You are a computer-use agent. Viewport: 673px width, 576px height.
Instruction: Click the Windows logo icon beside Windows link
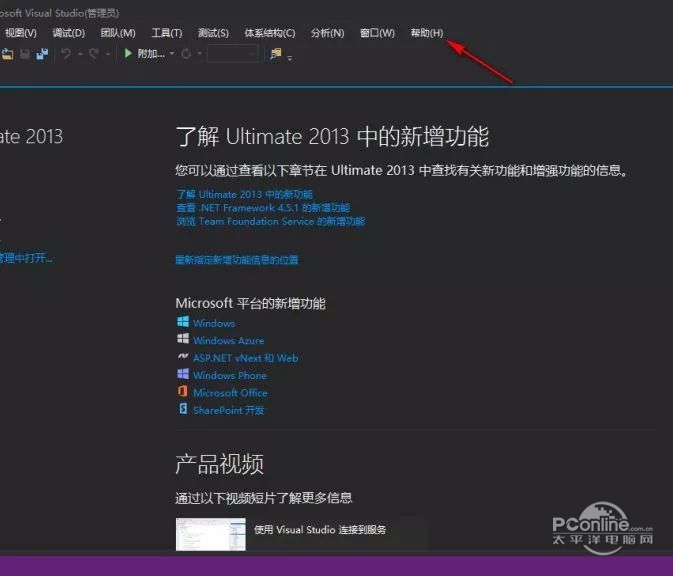183,321
